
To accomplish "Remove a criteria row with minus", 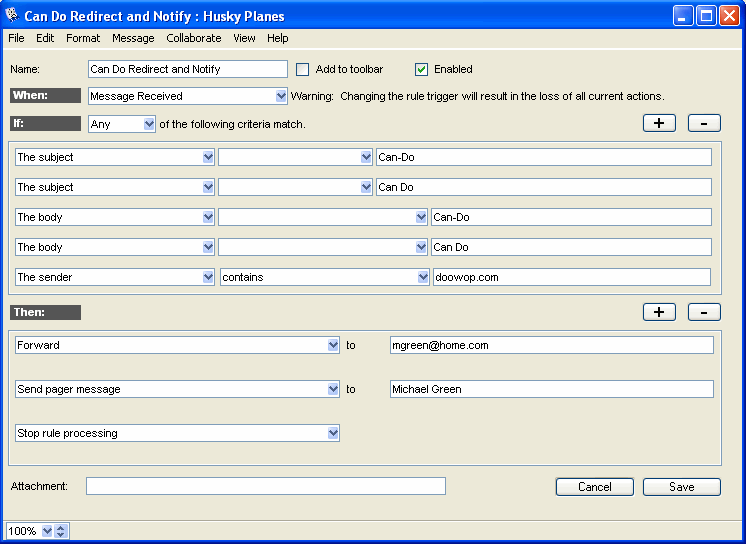I will (704, 123).
